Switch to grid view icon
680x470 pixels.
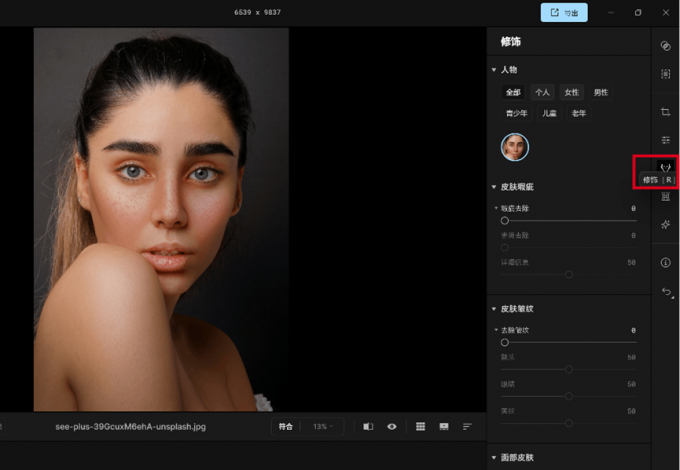point(420,426)
